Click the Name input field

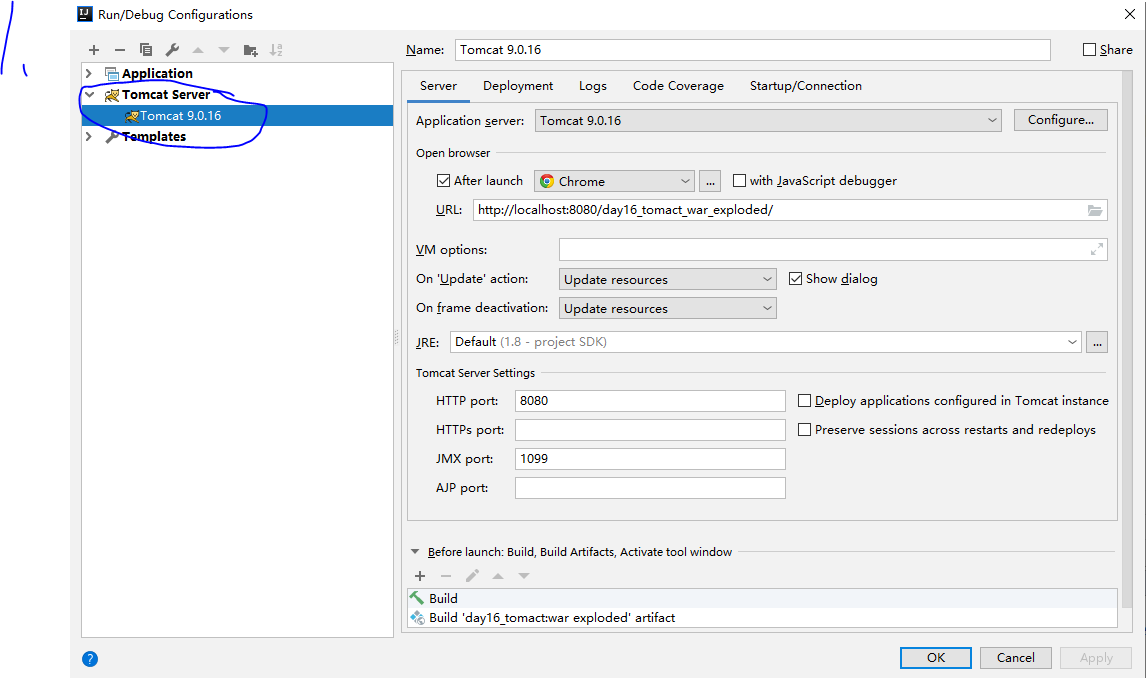click(x=752, y=50)
